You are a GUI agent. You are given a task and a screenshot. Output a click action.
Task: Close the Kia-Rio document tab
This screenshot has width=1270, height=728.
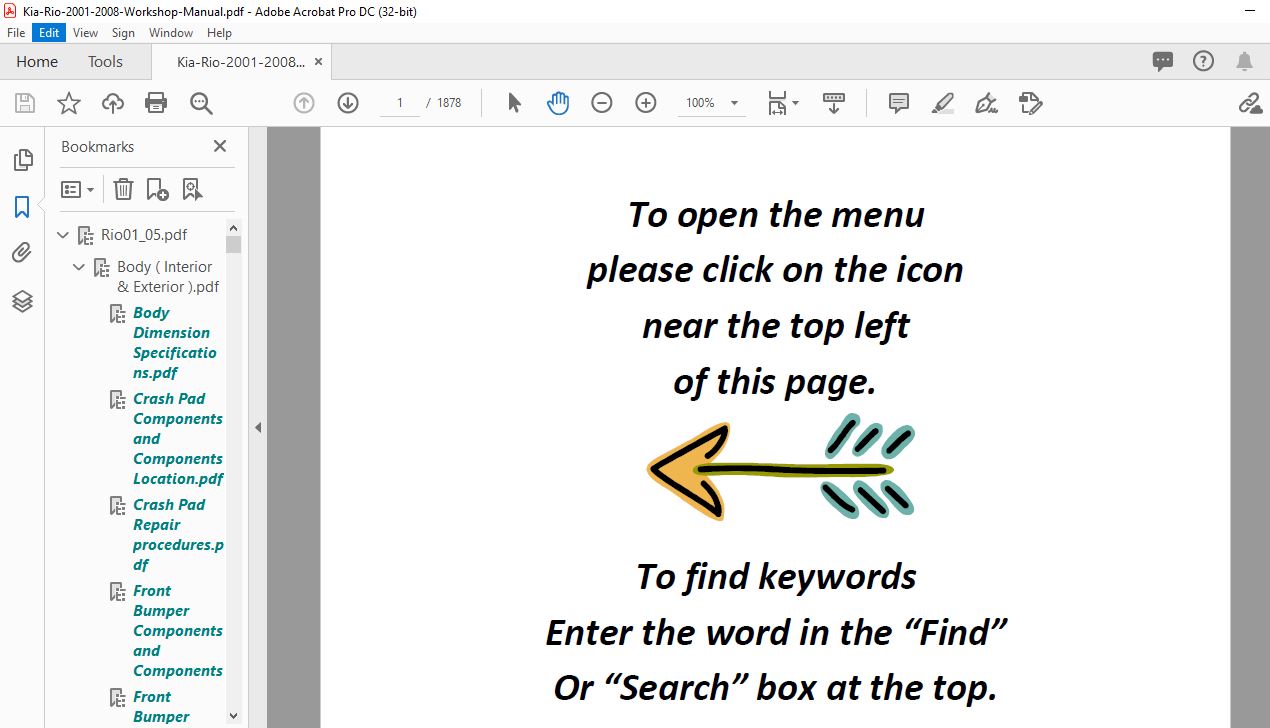(x=319, y=62)
